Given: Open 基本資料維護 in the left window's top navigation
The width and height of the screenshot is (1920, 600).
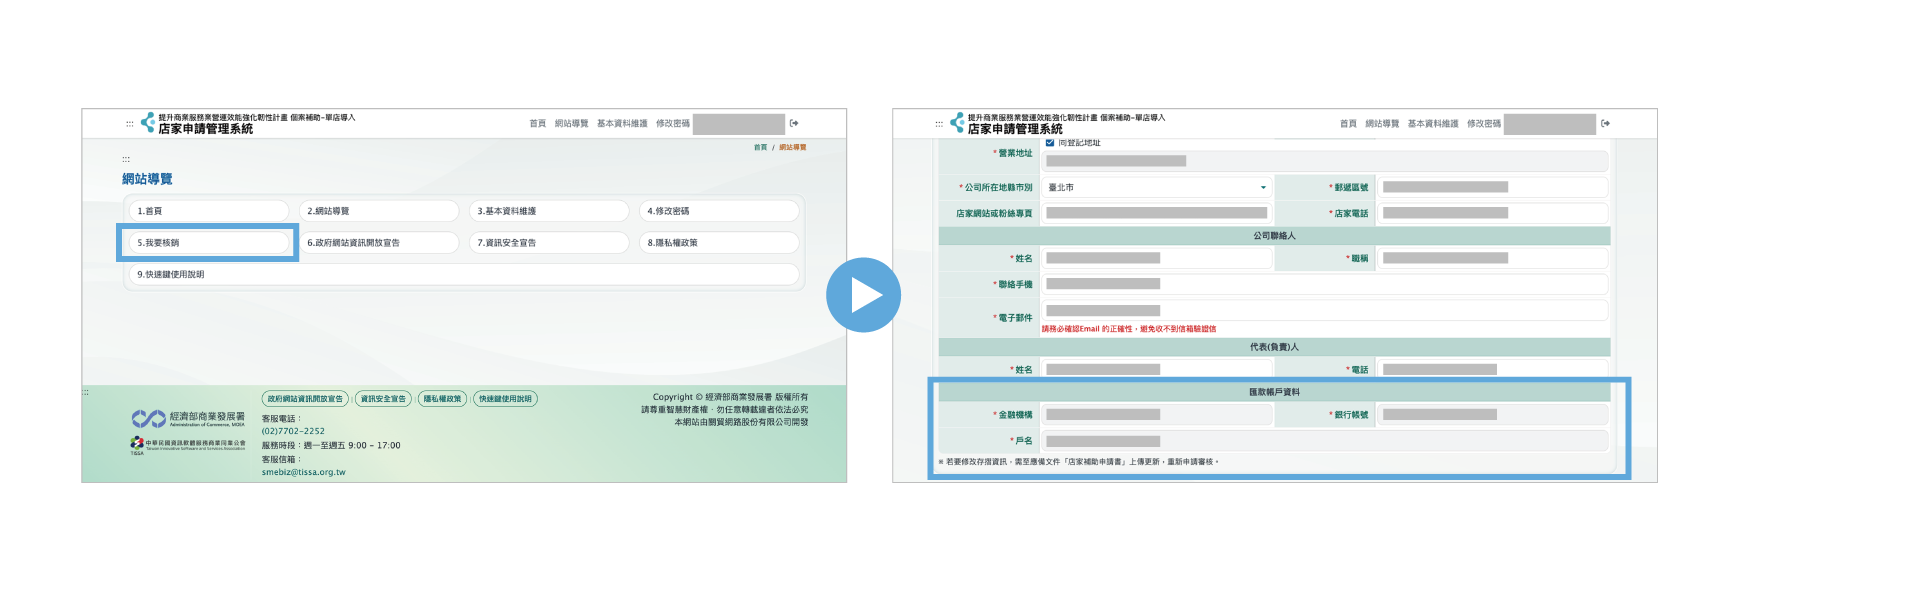Looking at the screenshot, I should [622, 124].
